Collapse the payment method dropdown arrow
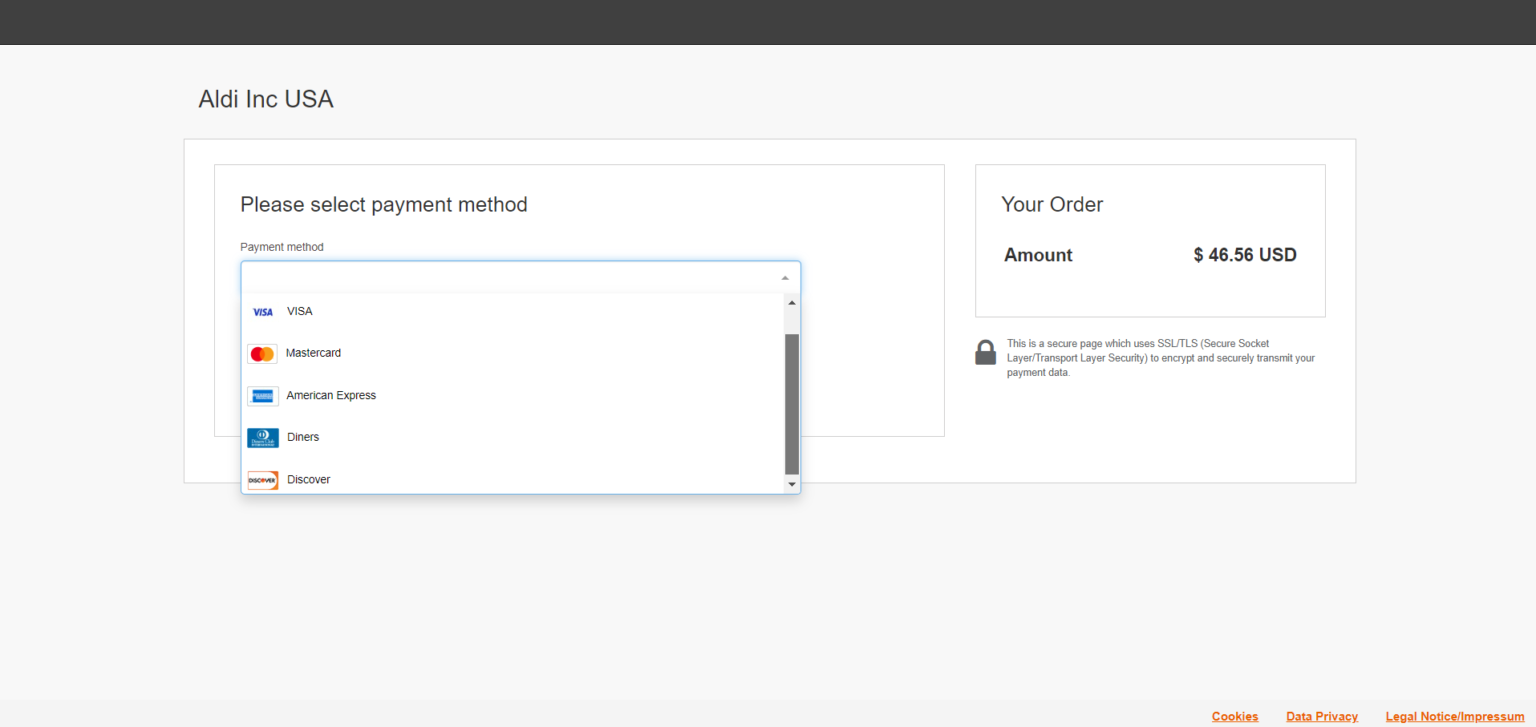The height and width of the screenshot is (727, 1536). pos(784,278)
